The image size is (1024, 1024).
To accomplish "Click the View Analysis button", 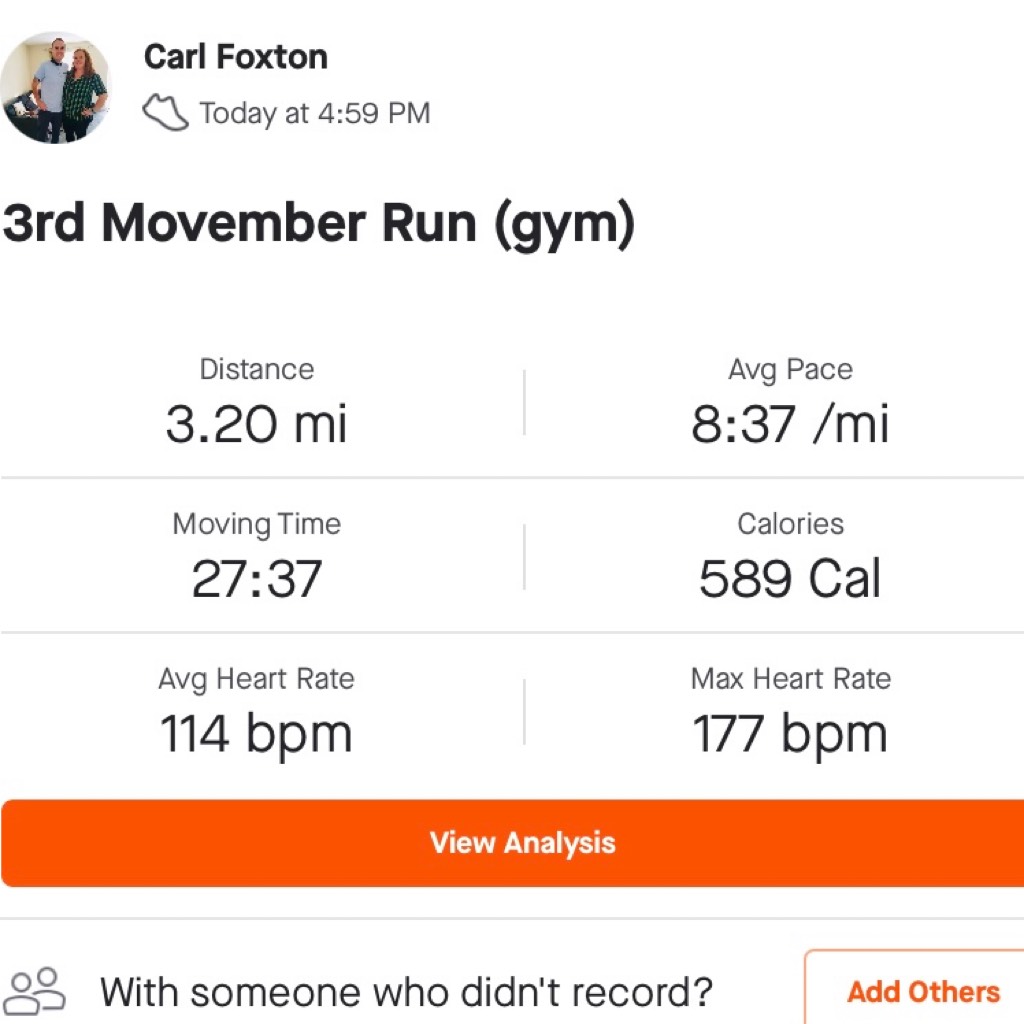I will tap(513, 842).
